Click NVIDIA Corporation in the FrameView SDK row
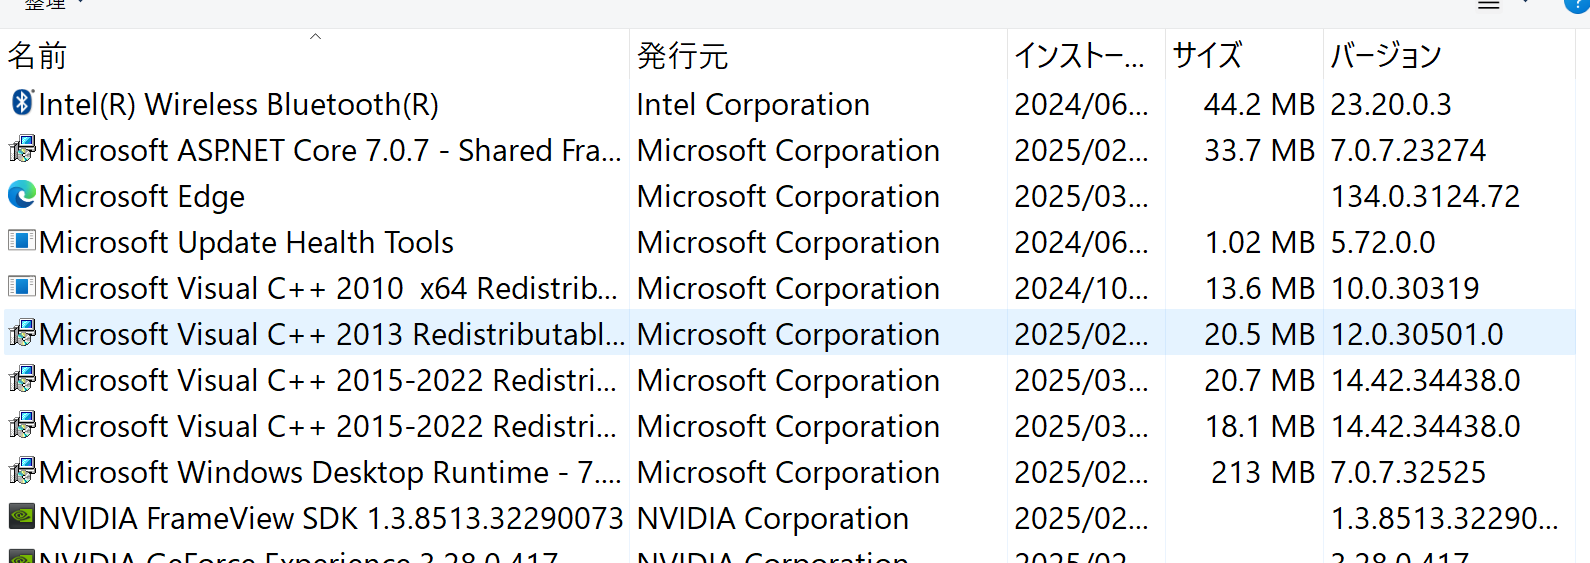This screenshot has height=563, width=1590. pyautogui.click(x=773, y=519)
